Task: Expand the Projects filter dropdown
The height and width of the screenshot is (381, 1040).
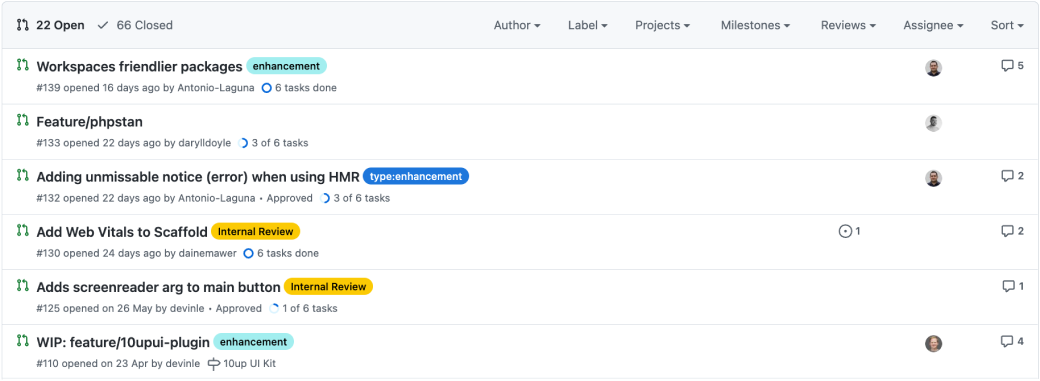Action: point(663,25)
